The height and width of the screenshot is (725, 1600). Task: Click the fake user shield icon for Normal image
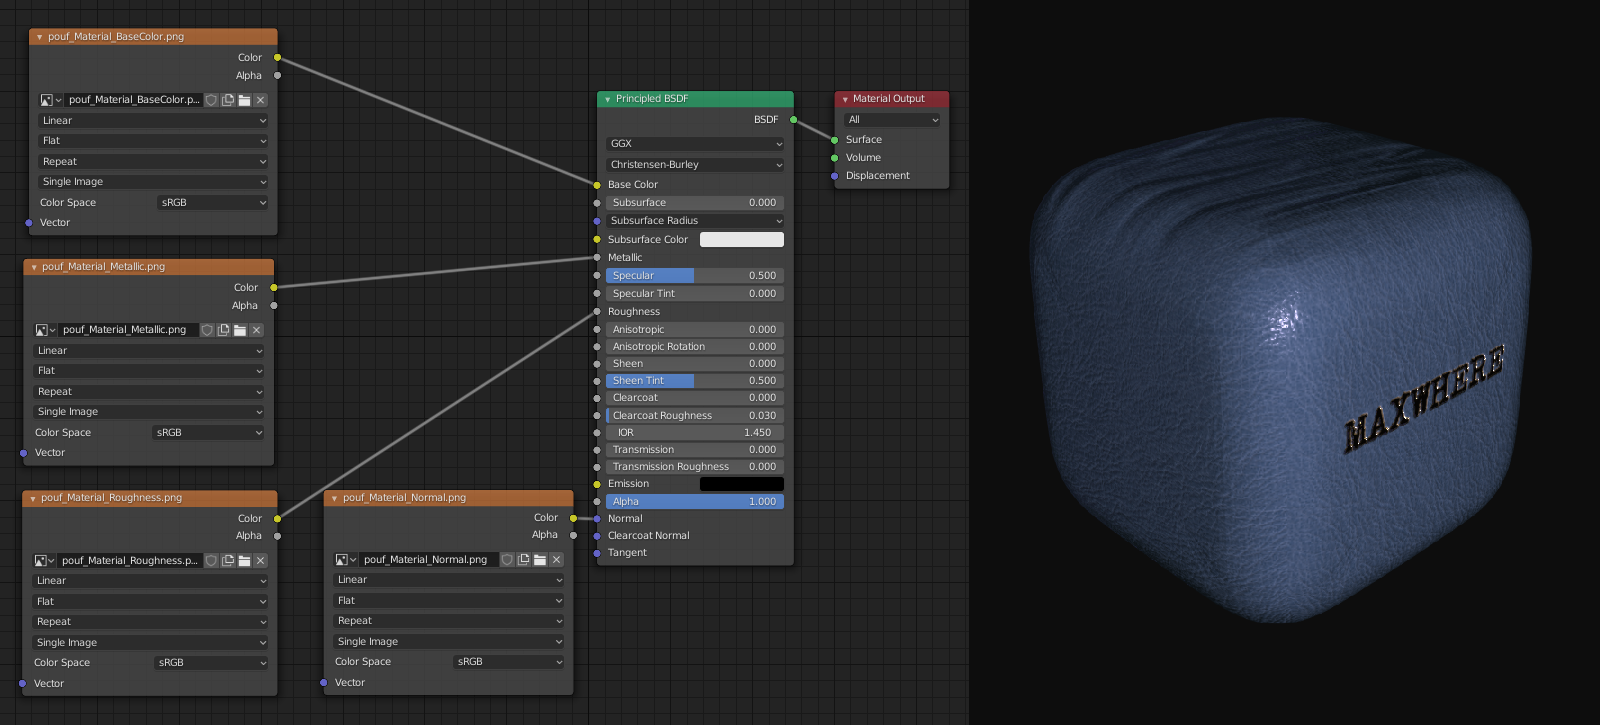point(508,560)
